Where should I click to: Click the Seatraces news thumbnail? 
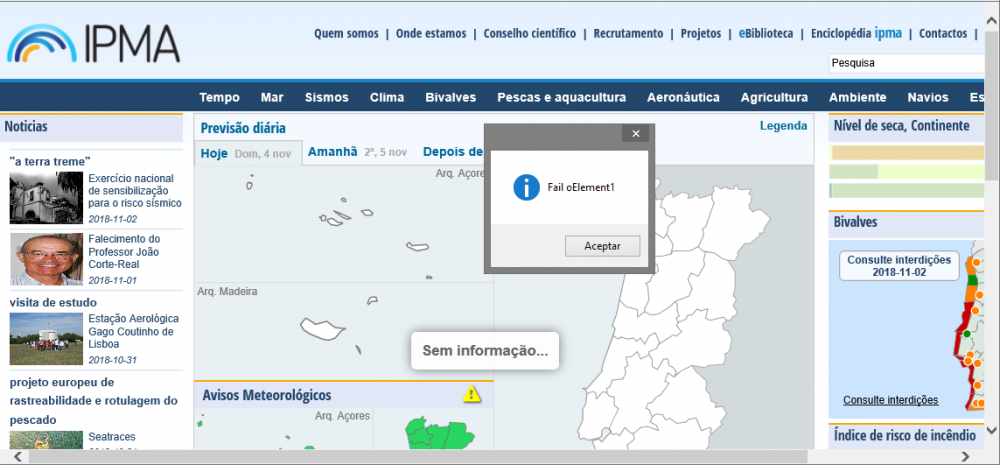46,440
